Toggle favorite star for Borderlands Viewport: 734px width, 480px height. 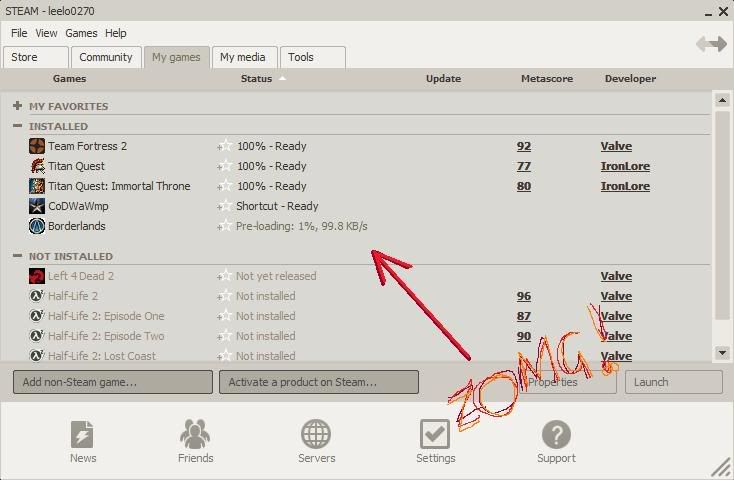[x=225, y=226]
